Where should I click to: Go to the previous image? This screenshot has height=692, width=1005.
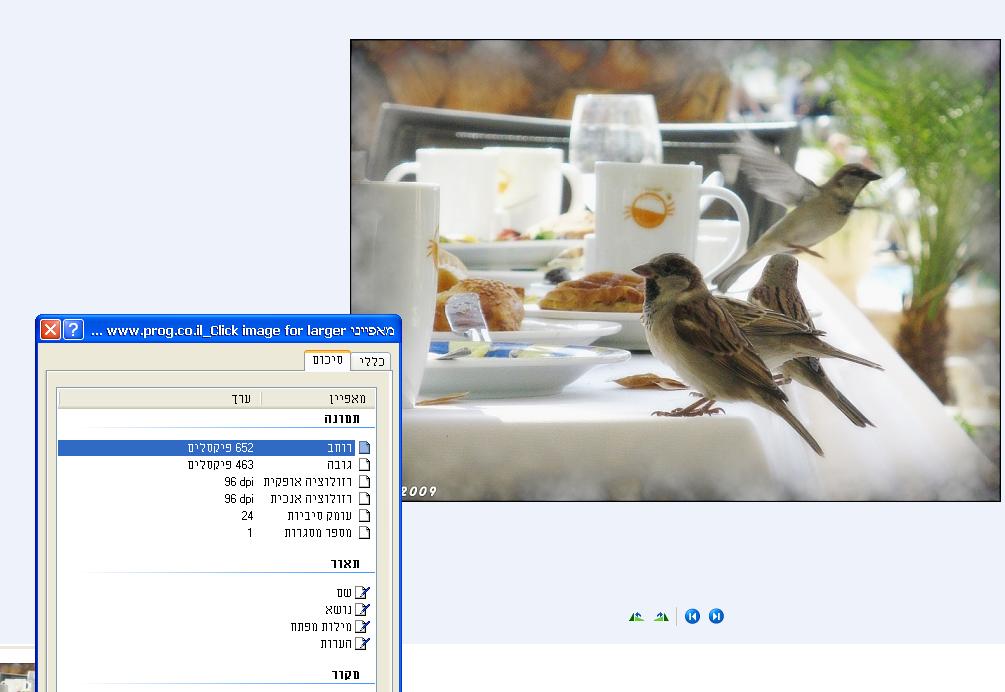coord(692,616)
